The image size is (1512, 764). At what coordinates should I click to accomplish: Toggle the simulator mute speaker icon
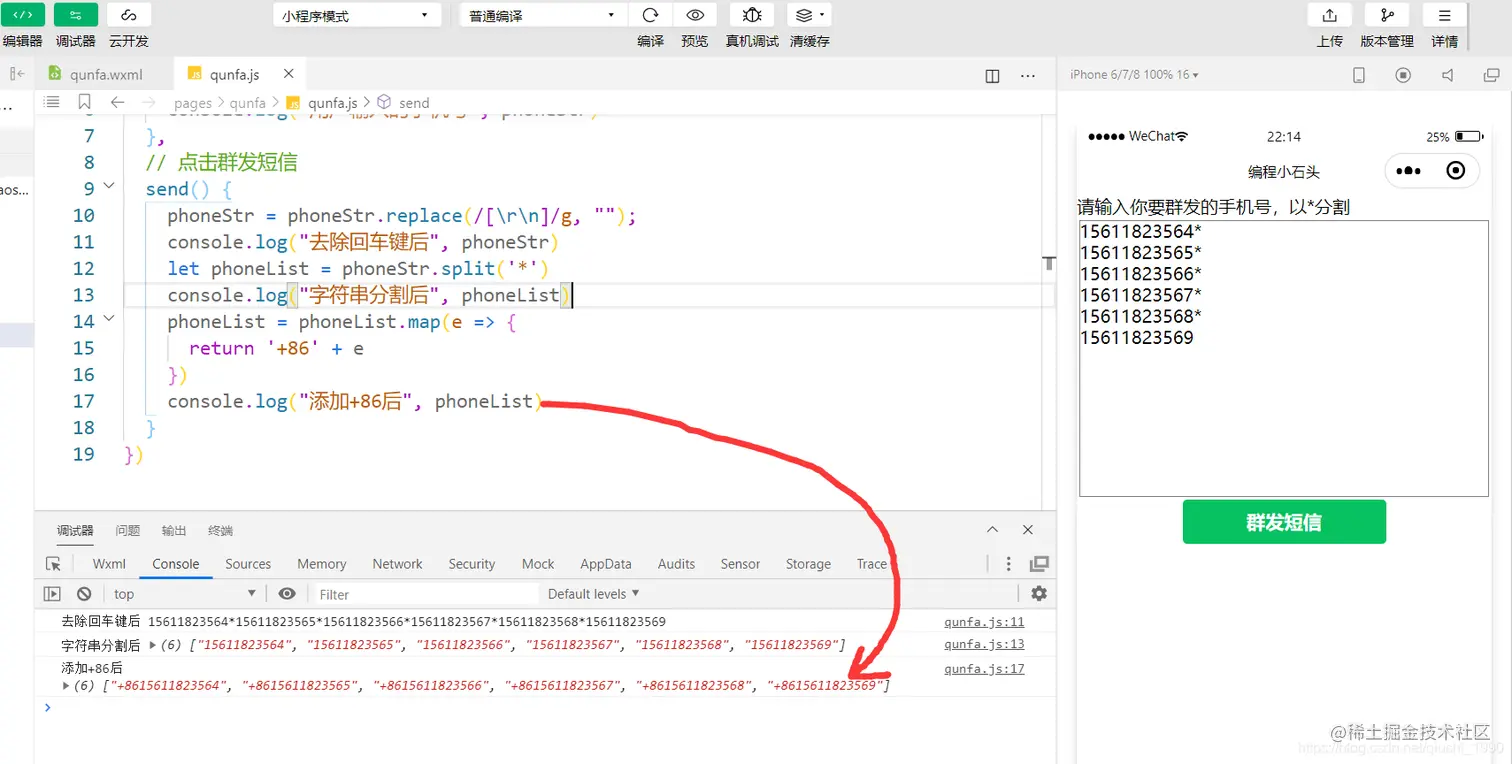1447,75
